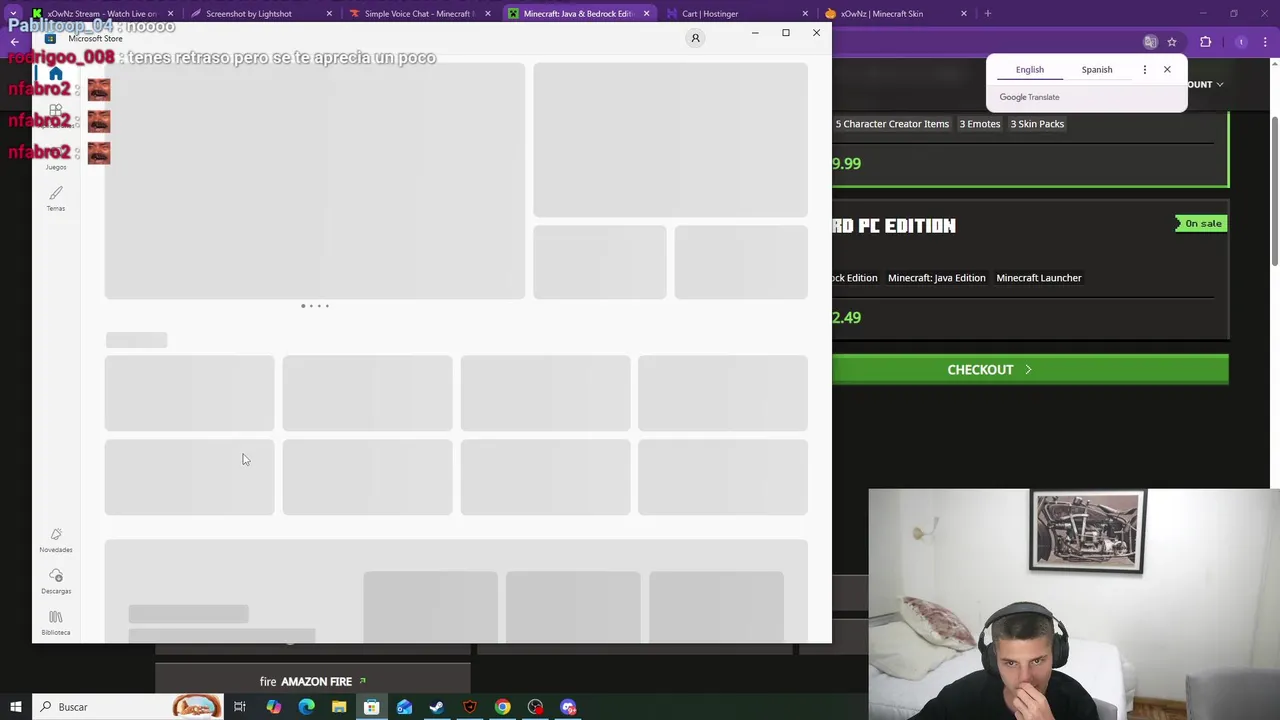Open the Home section in Microsoft Store sidebar
1280x720 pixels.
coord(56,74)
